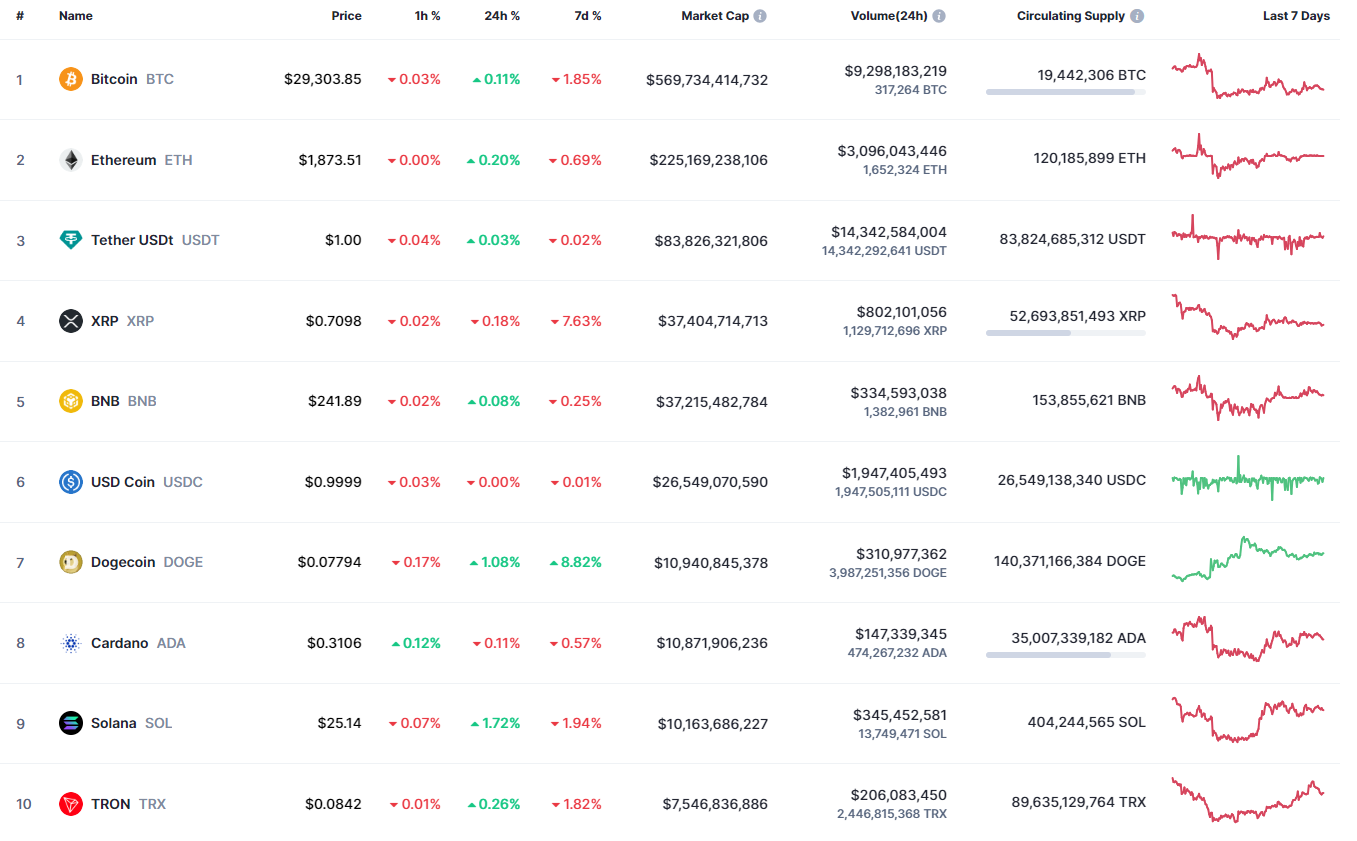This screenshot has height=841, width=1357.
Task: Click the USD Coin name link
Action: 123,481
